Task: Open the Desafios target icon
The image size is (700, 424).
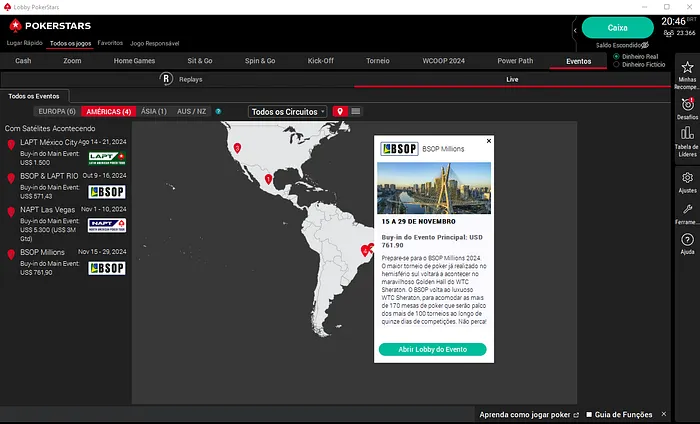Action: click(x=687, y=105)
